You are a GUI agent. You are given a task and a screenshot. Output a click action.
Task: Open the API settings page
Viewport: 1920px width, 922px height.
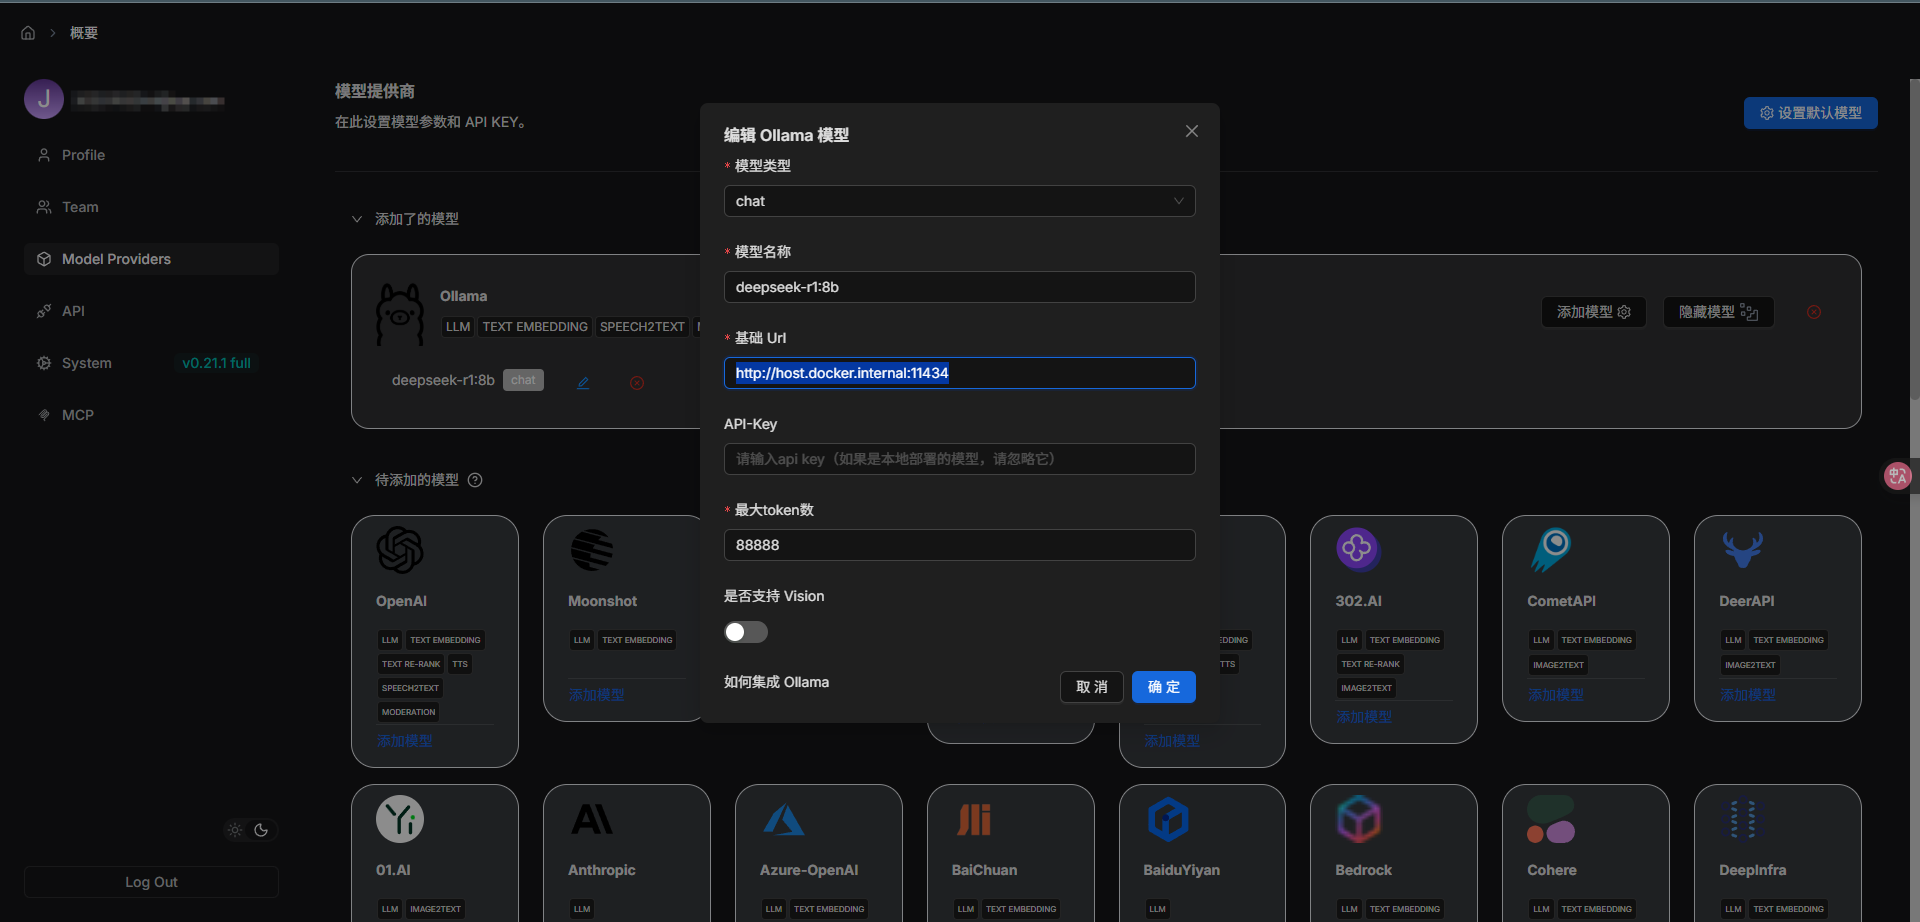tap(151, 311)
